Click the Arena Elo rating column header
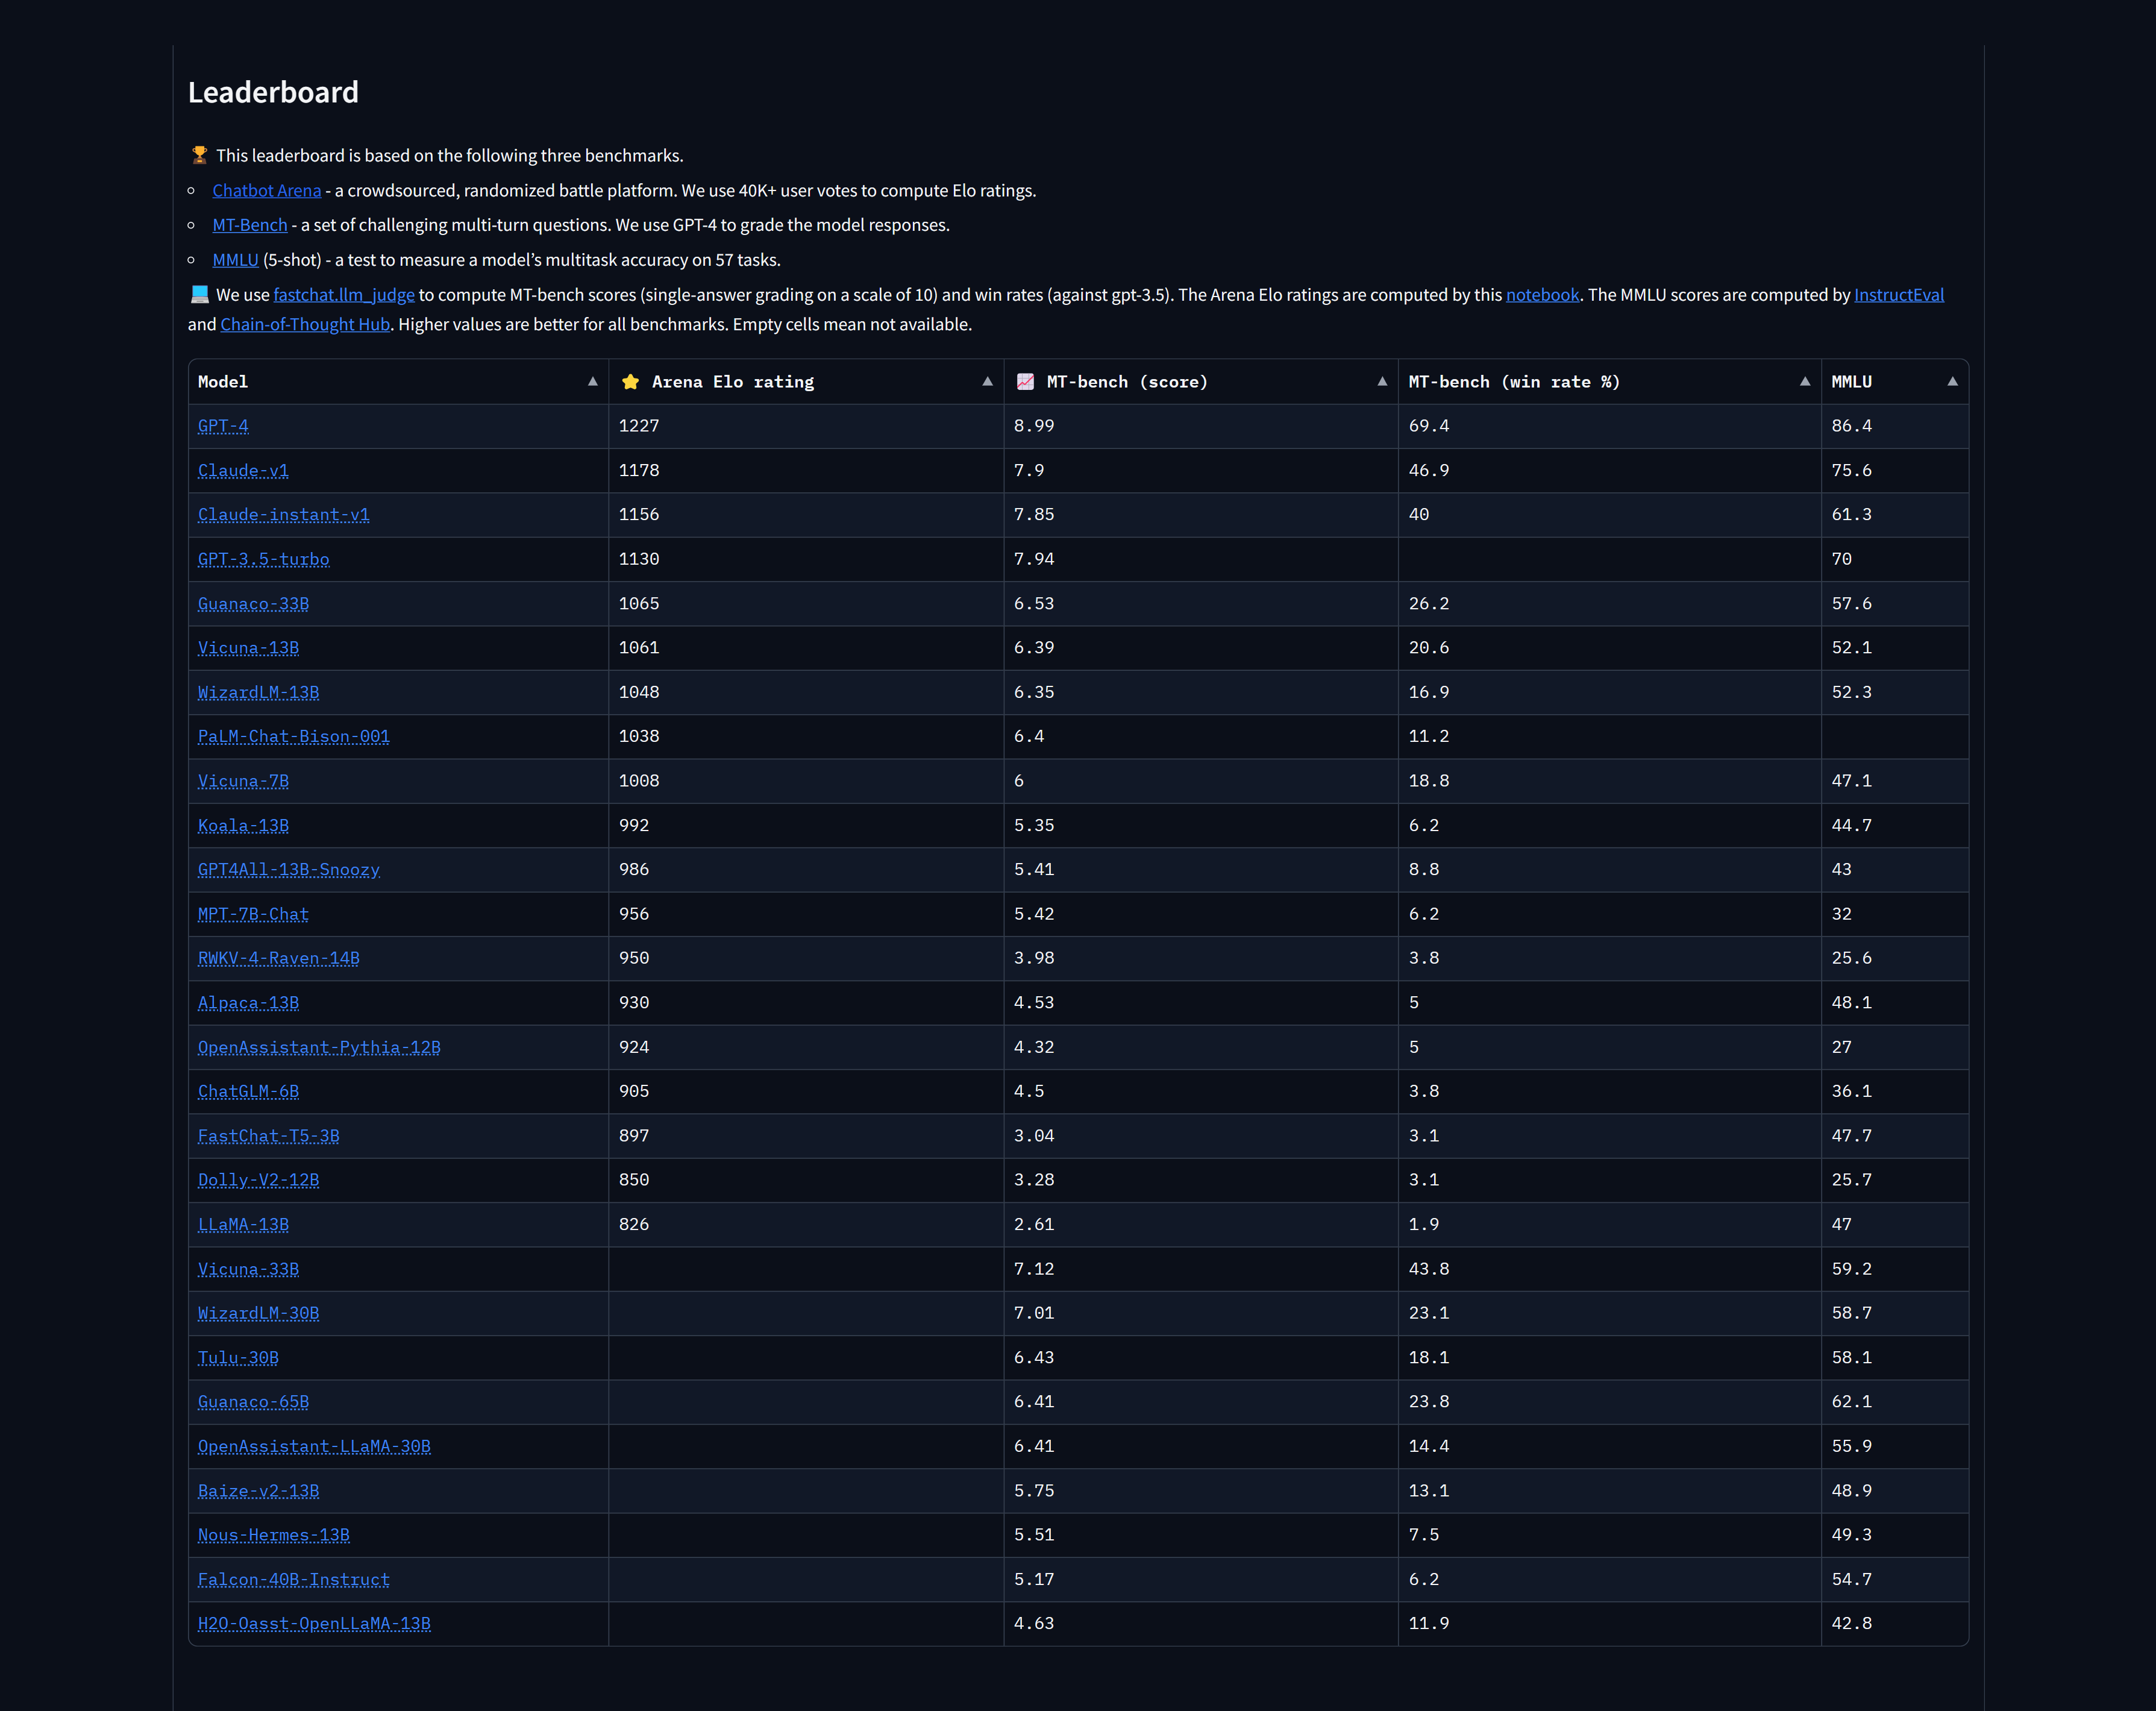The image size is (2156, 1711). [733, 382]
